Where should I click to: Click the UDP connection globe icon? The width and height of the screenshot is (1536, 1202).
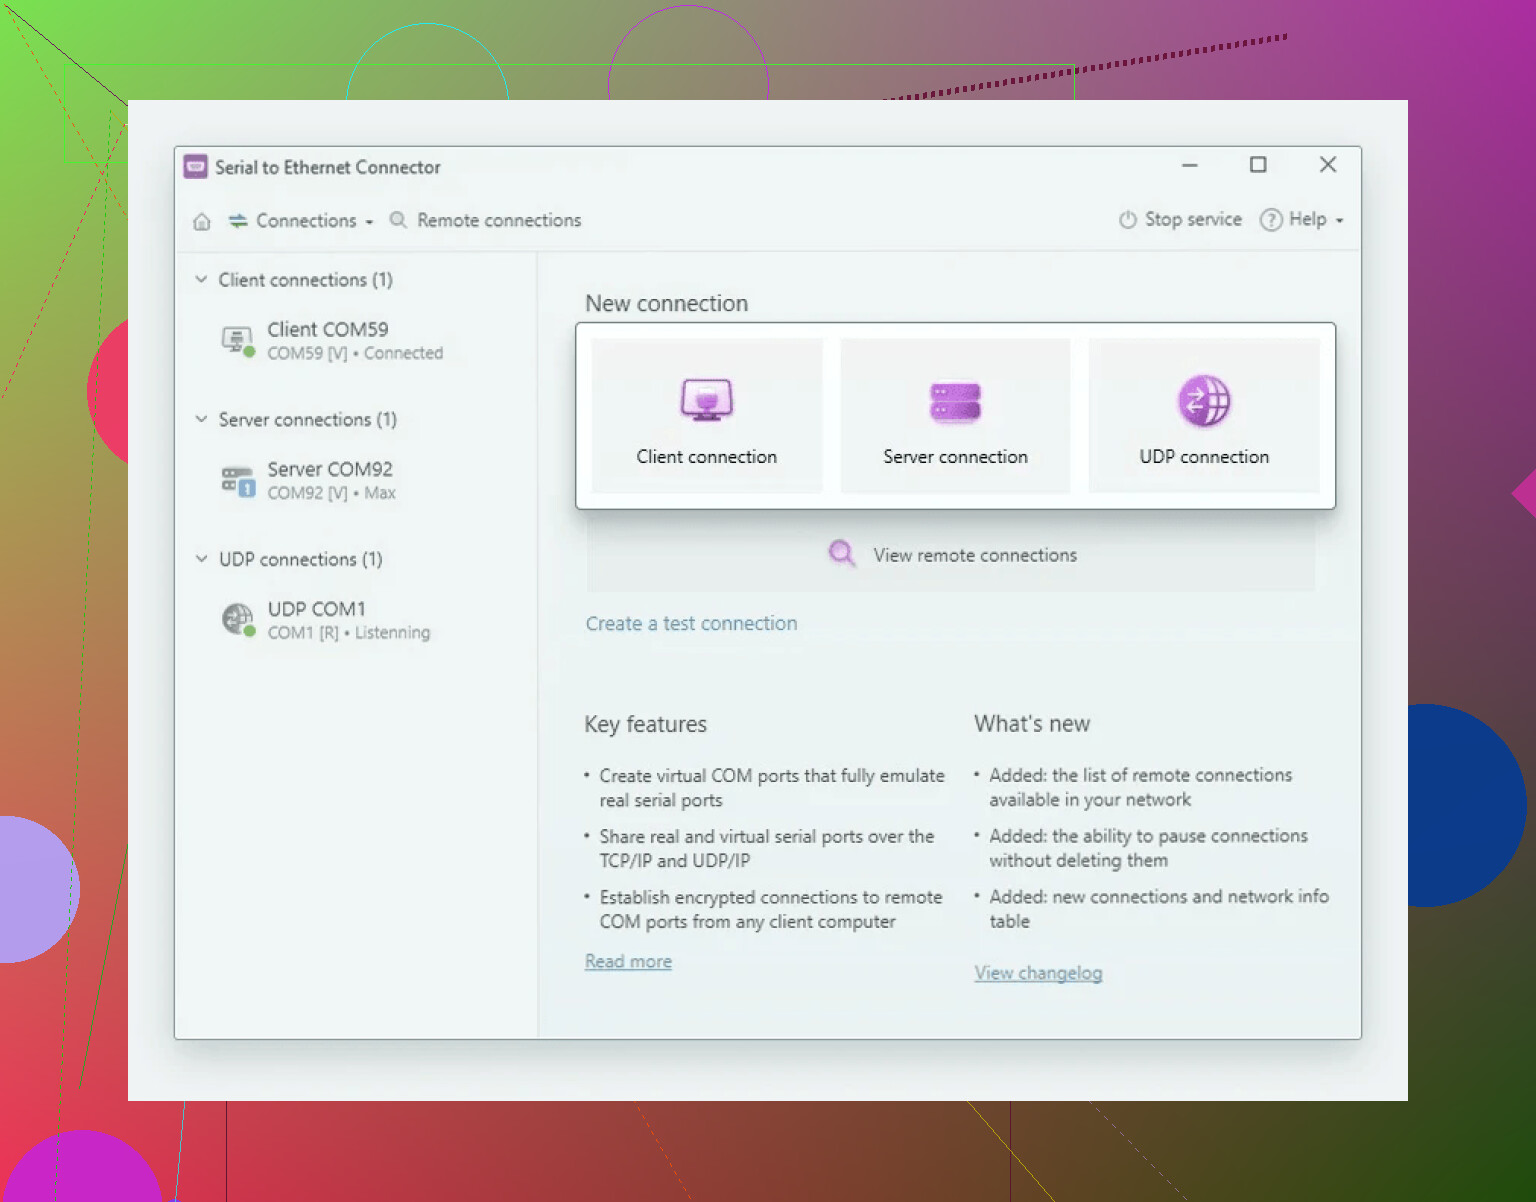click(1204, 401)
